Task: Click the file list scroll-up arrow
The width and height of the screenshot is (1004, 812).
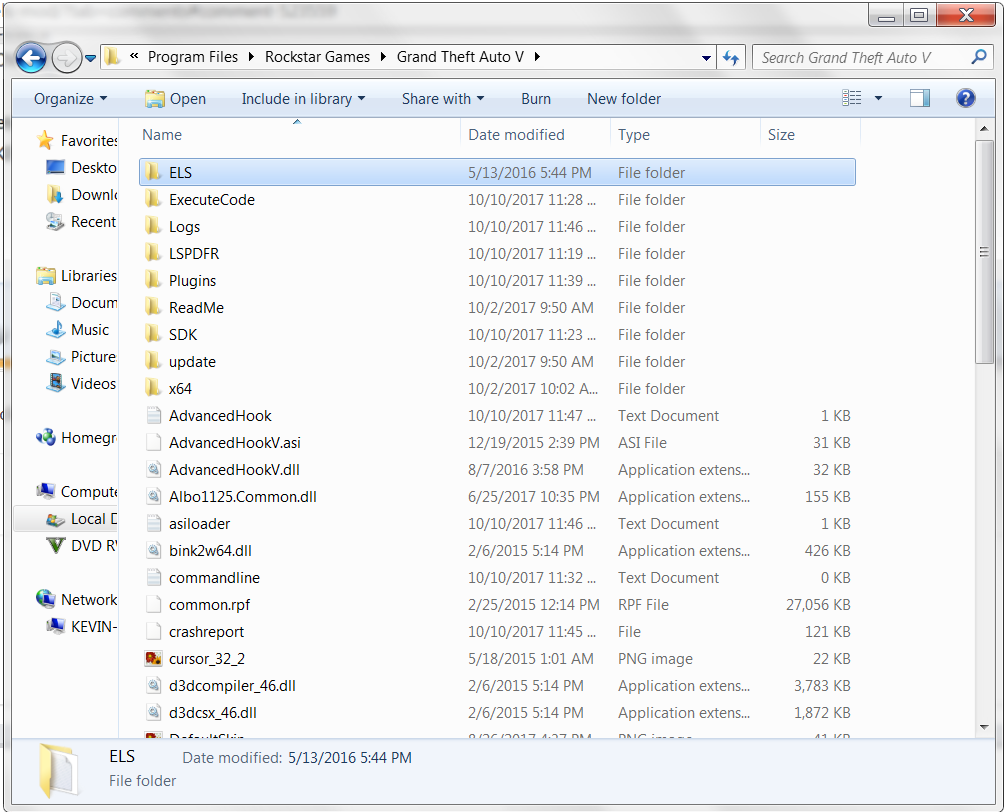Action: click(984, 129)
